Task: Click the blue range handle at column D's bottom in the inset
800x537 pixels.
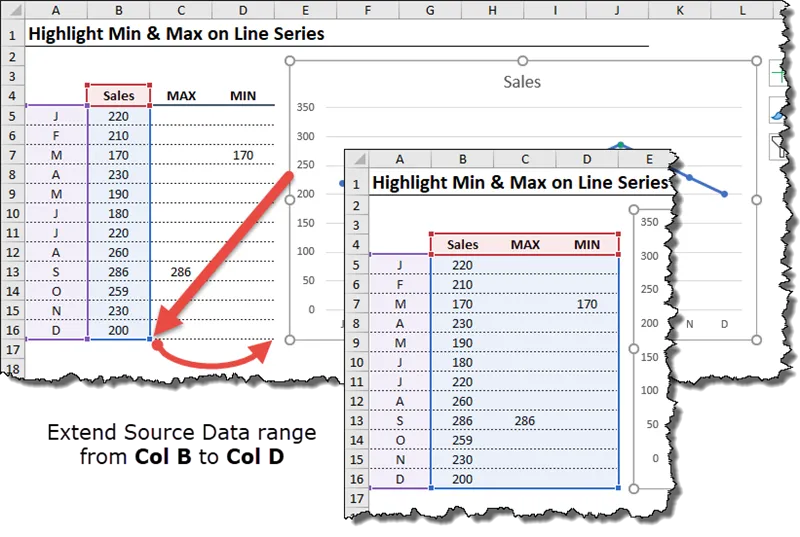Action: tap(619, 489)
